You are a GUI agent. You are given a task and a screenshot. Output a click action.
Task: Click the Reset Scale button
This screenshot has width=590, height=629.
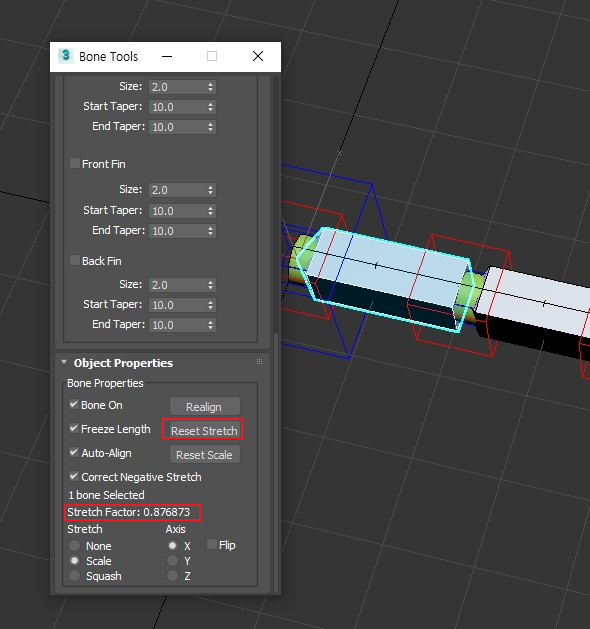205,455
